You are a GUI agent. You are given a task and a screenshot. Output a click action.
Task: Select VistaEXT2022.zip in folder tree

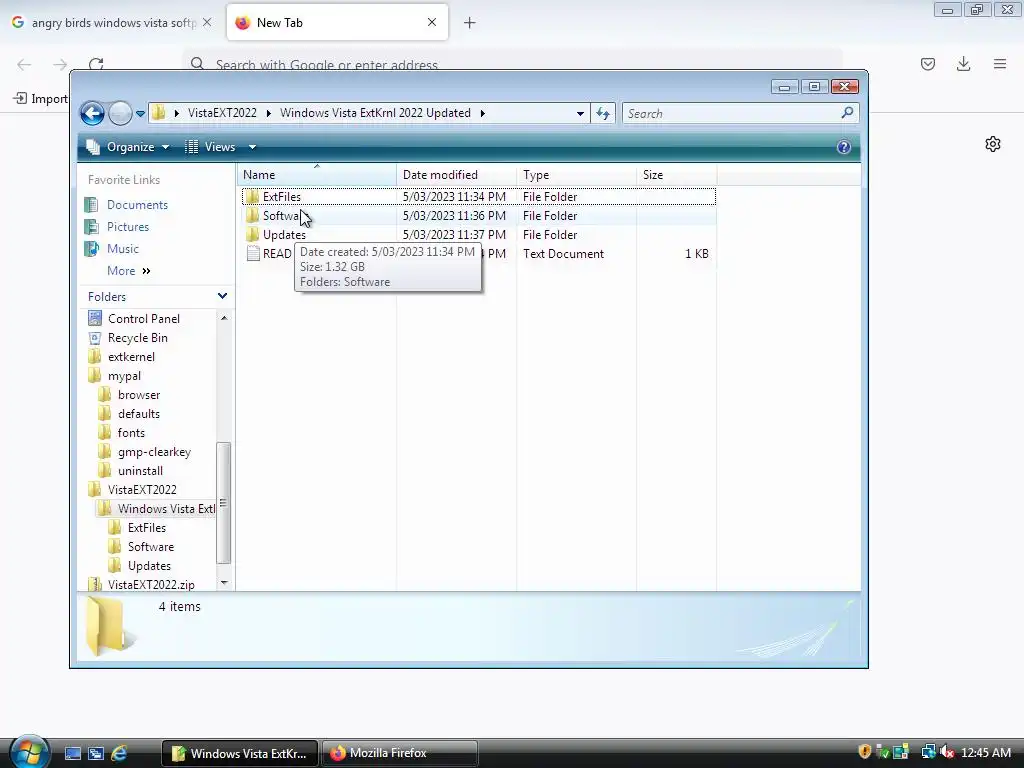pyautogui.click(x=151, y=584)
